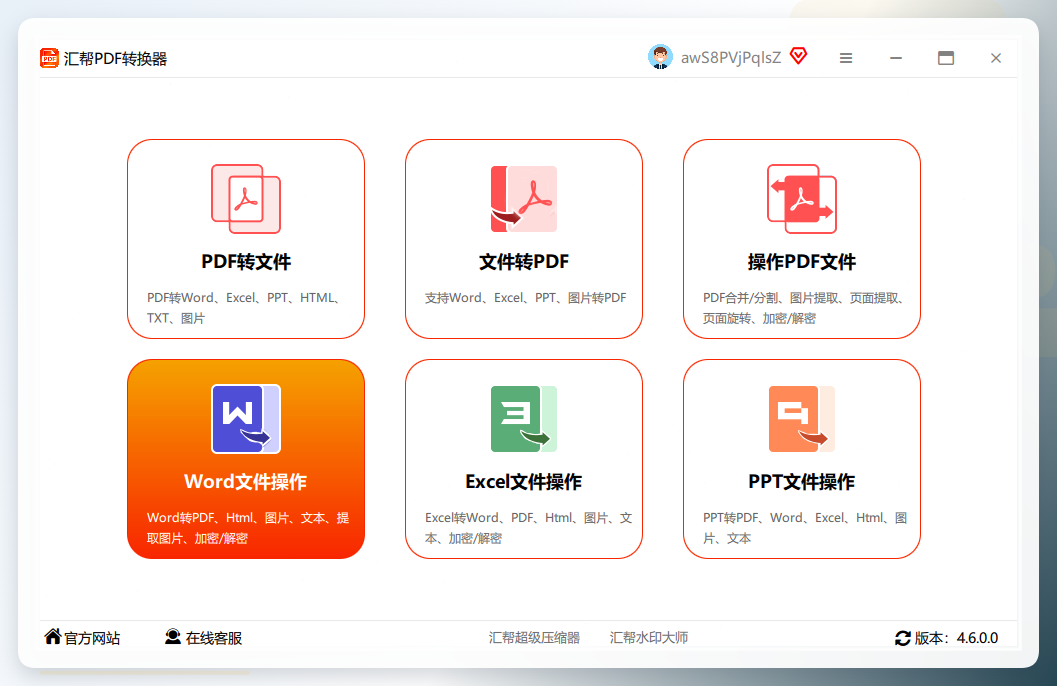Click description 支持Word、Excel、PPT、图片转PDF
The height and width of the screenshot is (686, 1057).
click(525, 298)
